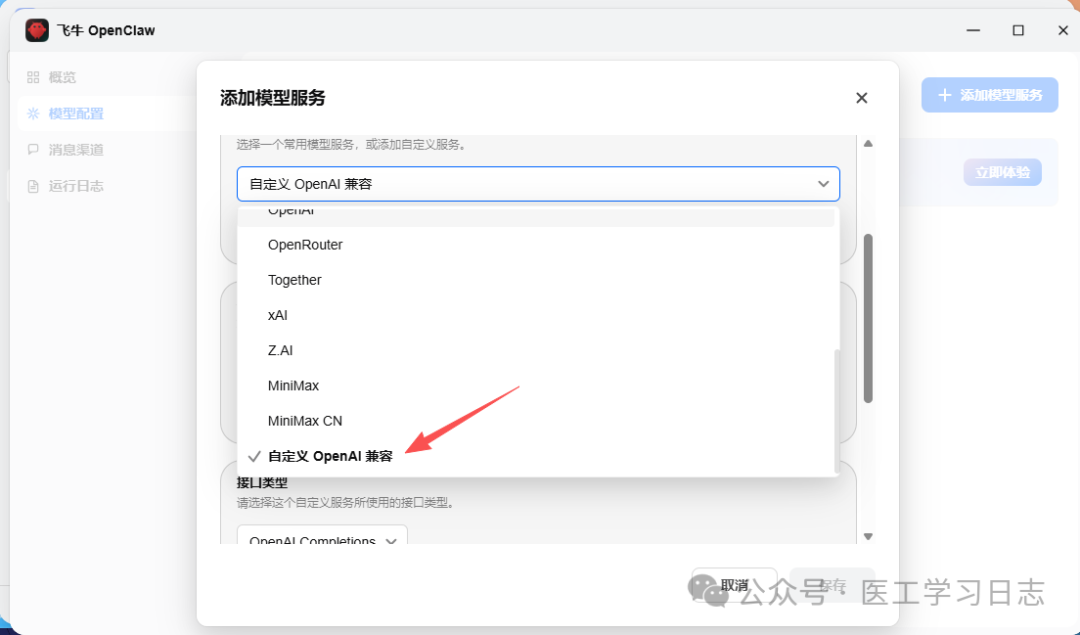Select MiniMax provider option
Viewport: 1080px width, 635px height.
[x=538, y=385]
